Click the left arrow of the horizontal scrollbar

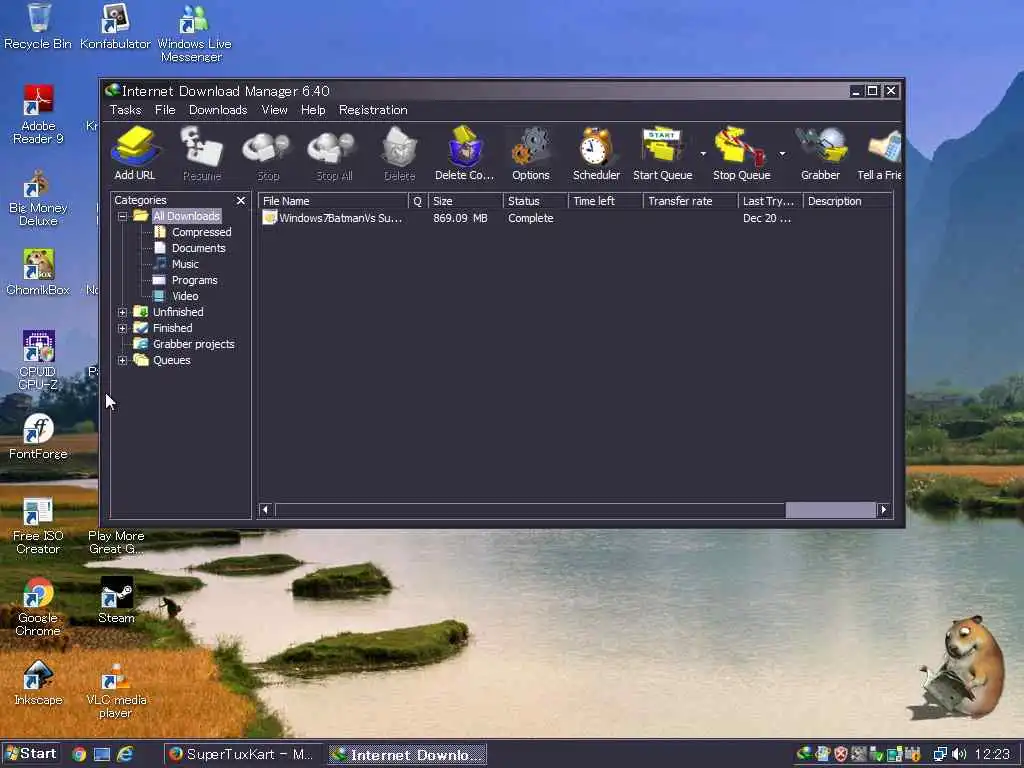pyautogui.click(x=265, y=509)
